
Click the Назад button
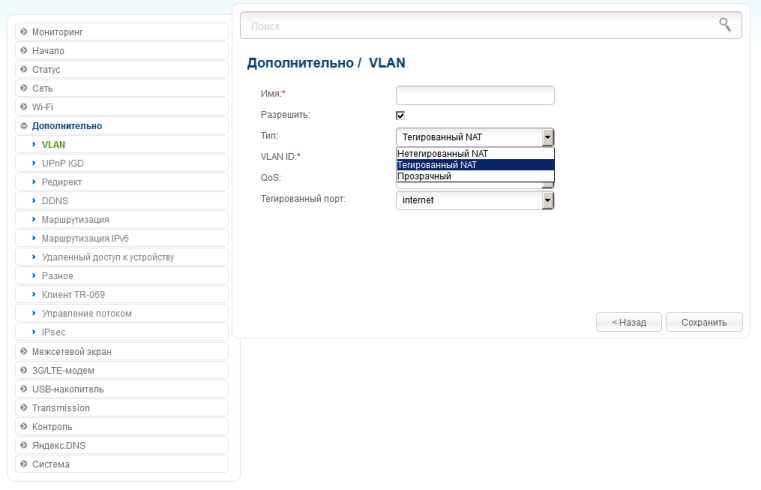629,322
